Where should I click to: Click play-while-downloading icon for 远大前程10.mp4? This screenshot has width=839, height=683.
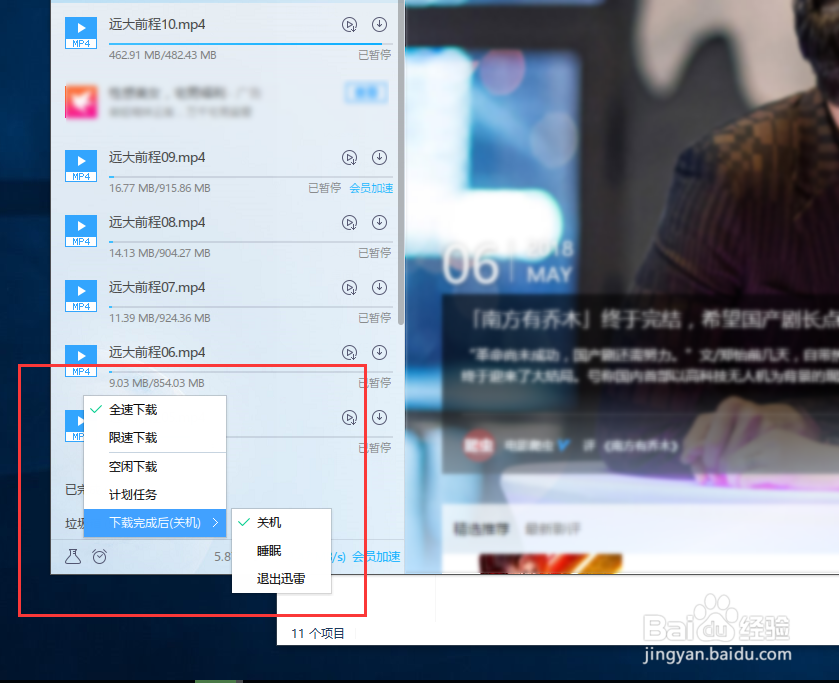[349, 25]
